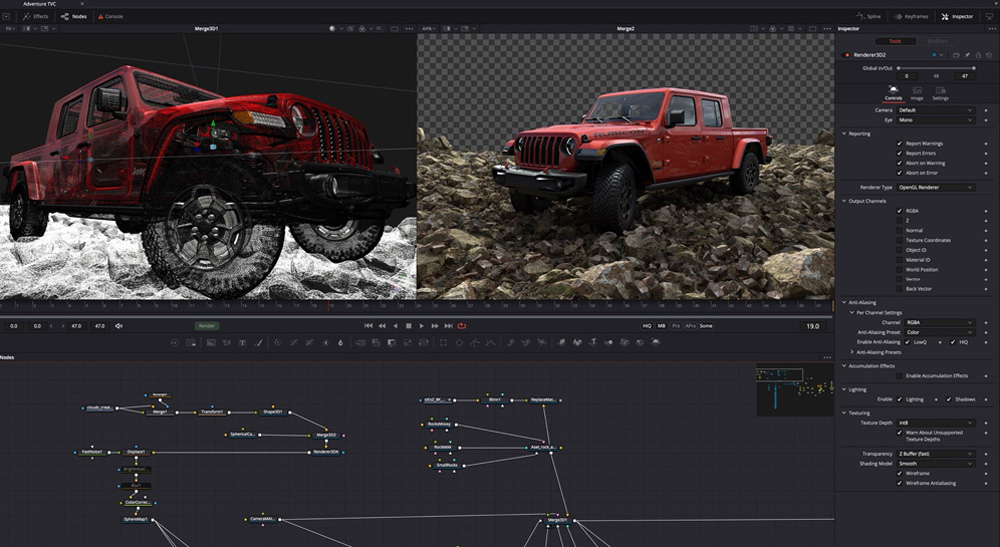The width and height of the screenshot is (1000, 547).
Task: Open the Transparency dropdown
Action: click(936, 454)
